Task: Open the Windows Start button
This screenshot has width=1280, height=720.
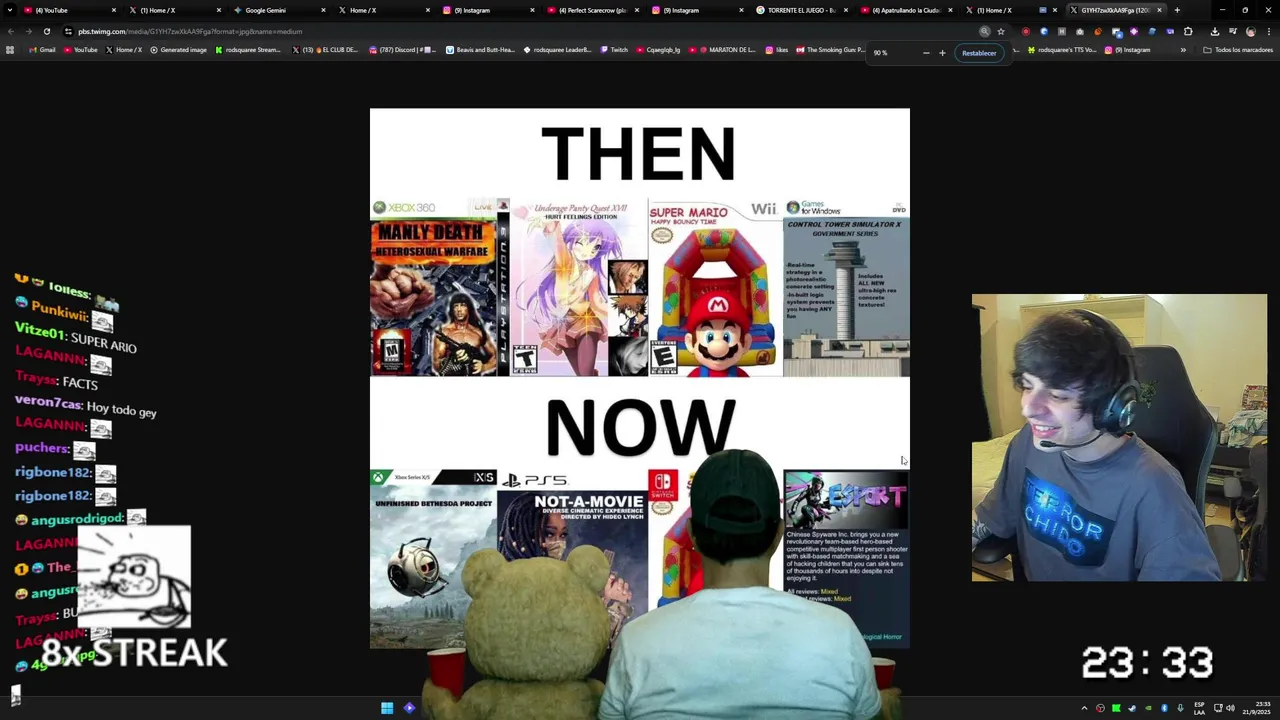Action: (387, 708)
